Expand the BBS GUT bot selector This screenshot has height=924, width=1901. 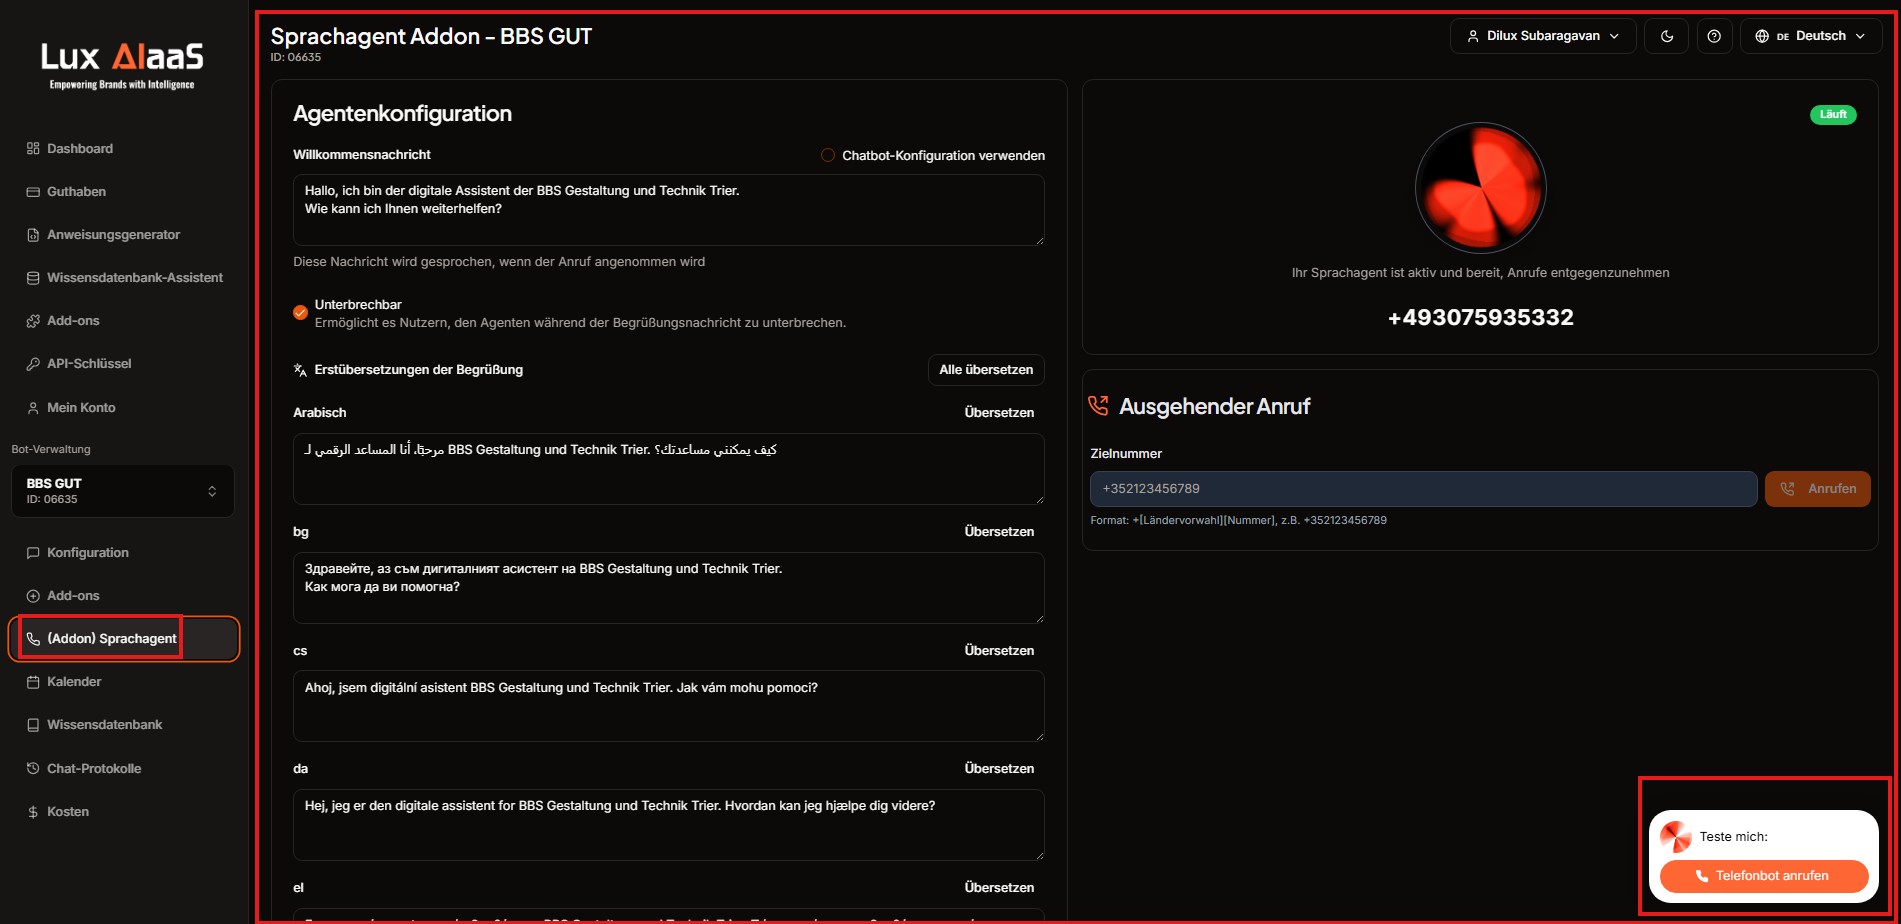123,491
